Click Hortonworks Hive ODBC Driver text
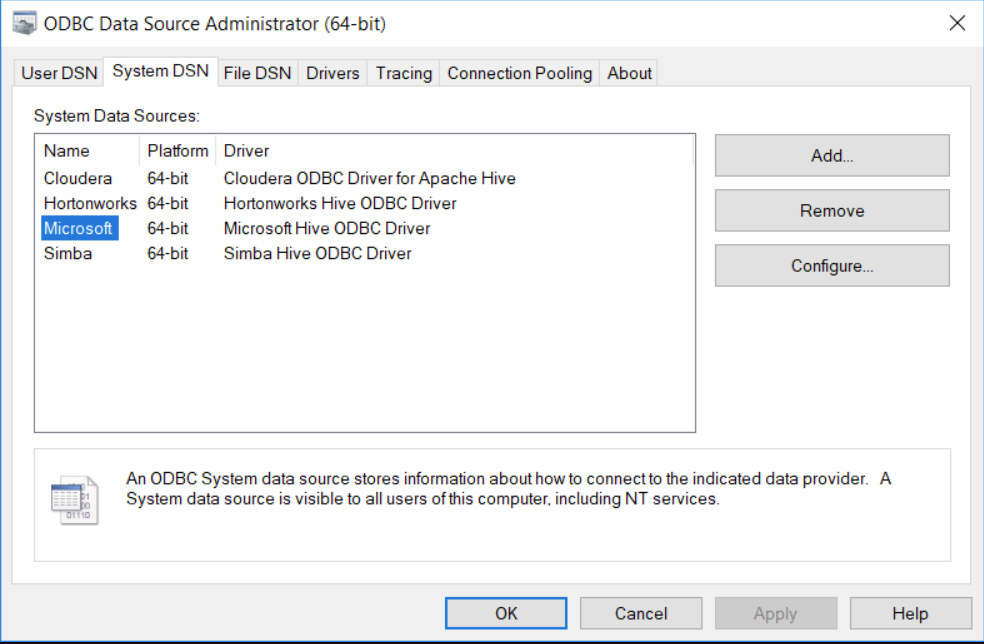Screen dimensions: 984x644 (340, 203)
